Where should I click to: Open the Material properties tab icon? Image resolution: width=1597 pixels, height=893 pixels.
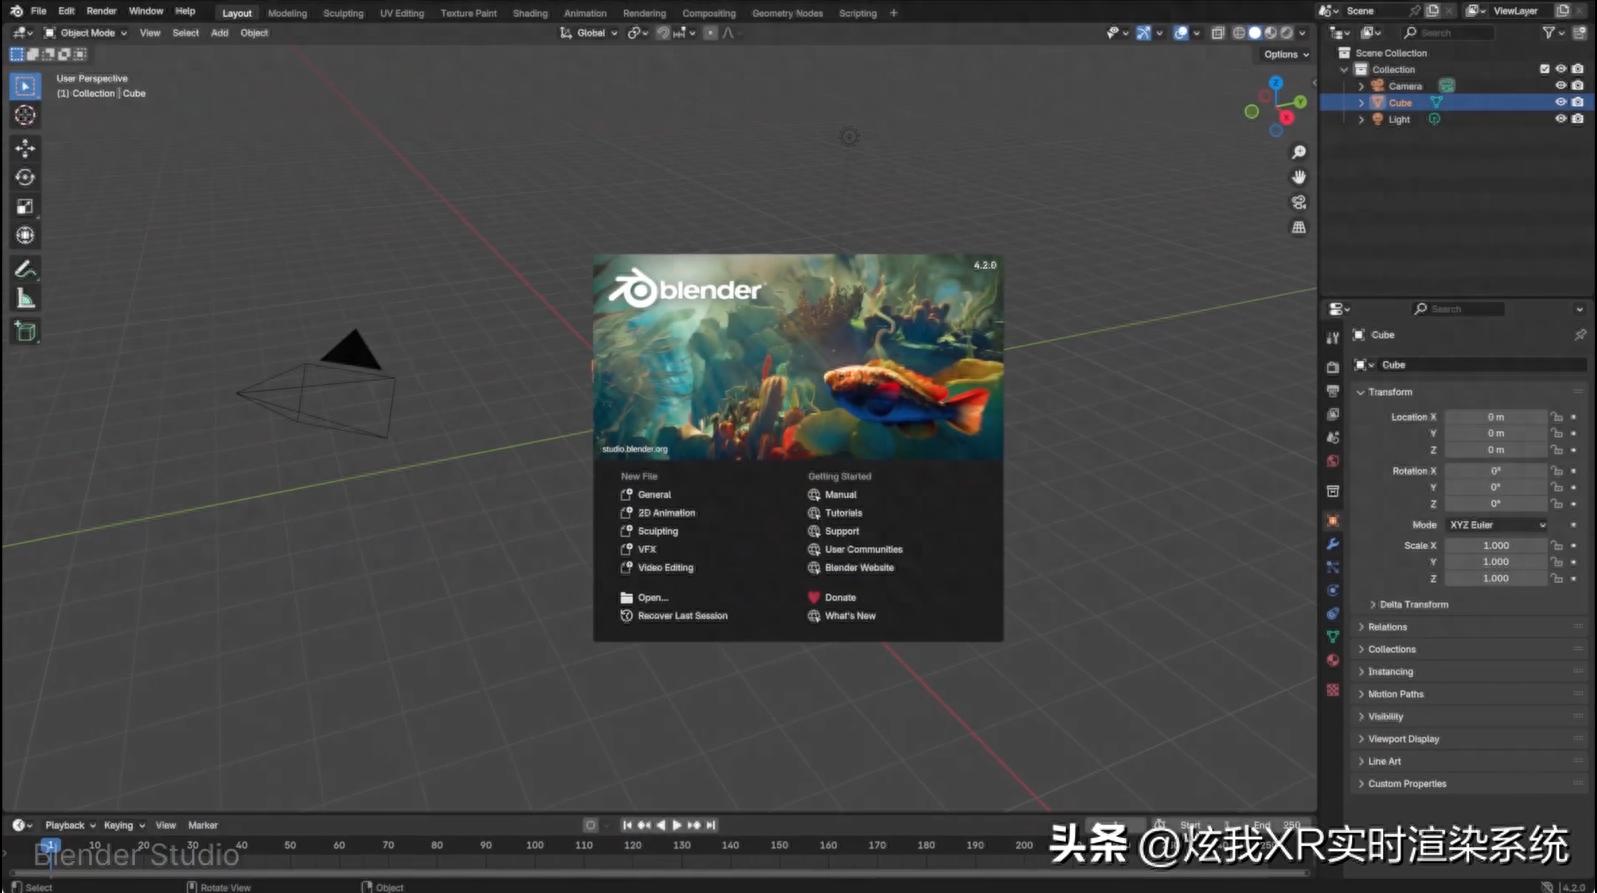pyautogui.click(x=1332, y=660)
